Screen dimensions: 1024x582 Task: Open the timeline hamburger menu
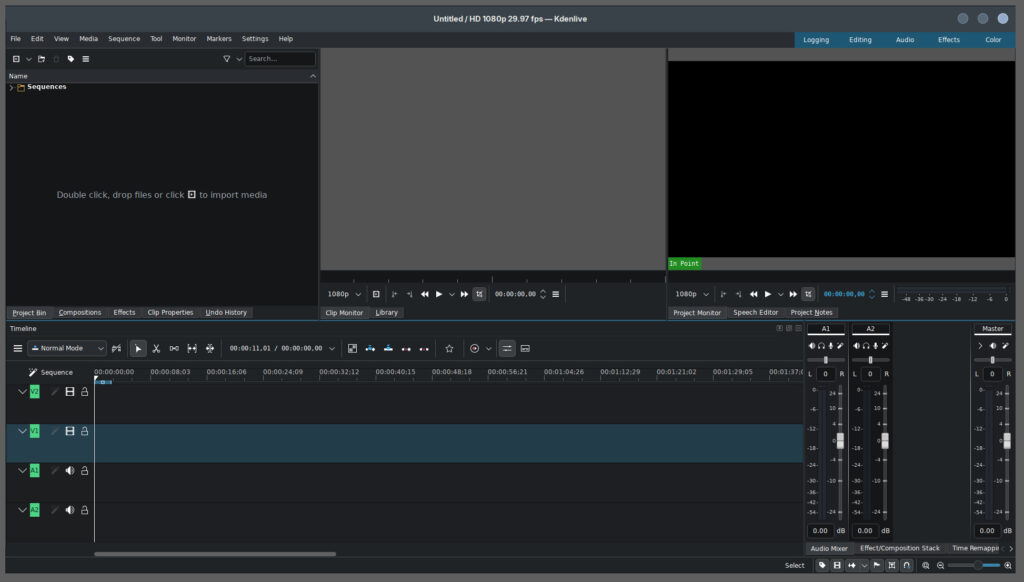point(17,348)
